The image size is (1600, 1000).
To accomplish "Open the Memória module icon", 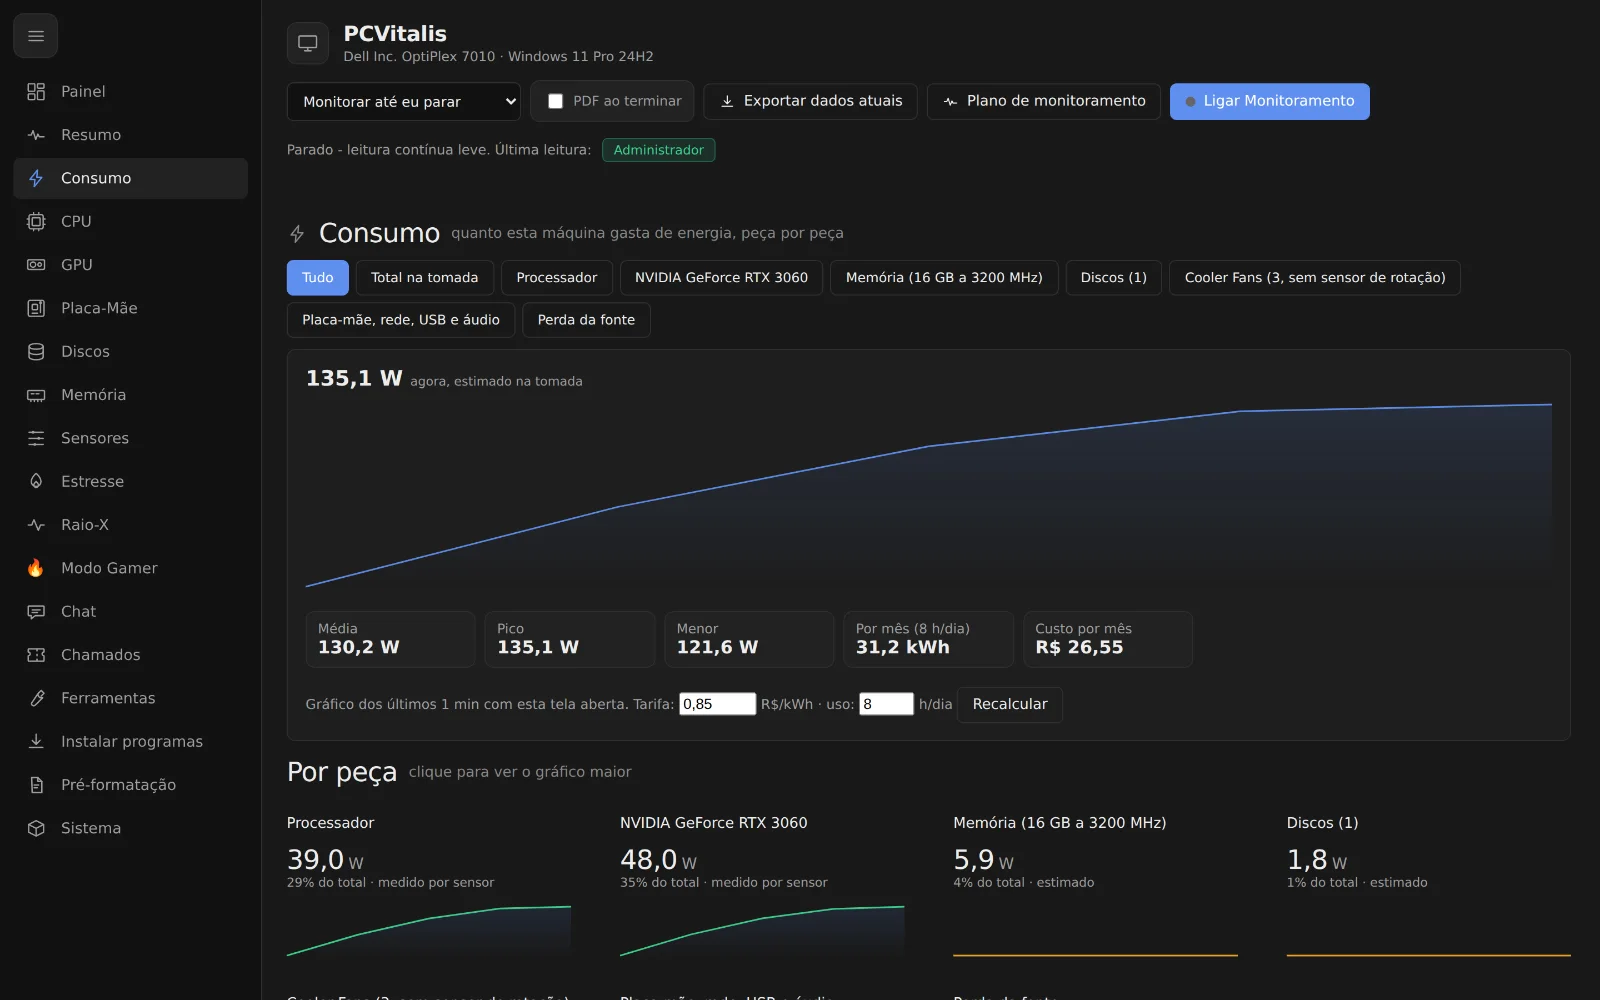I will tap(36, 395).
